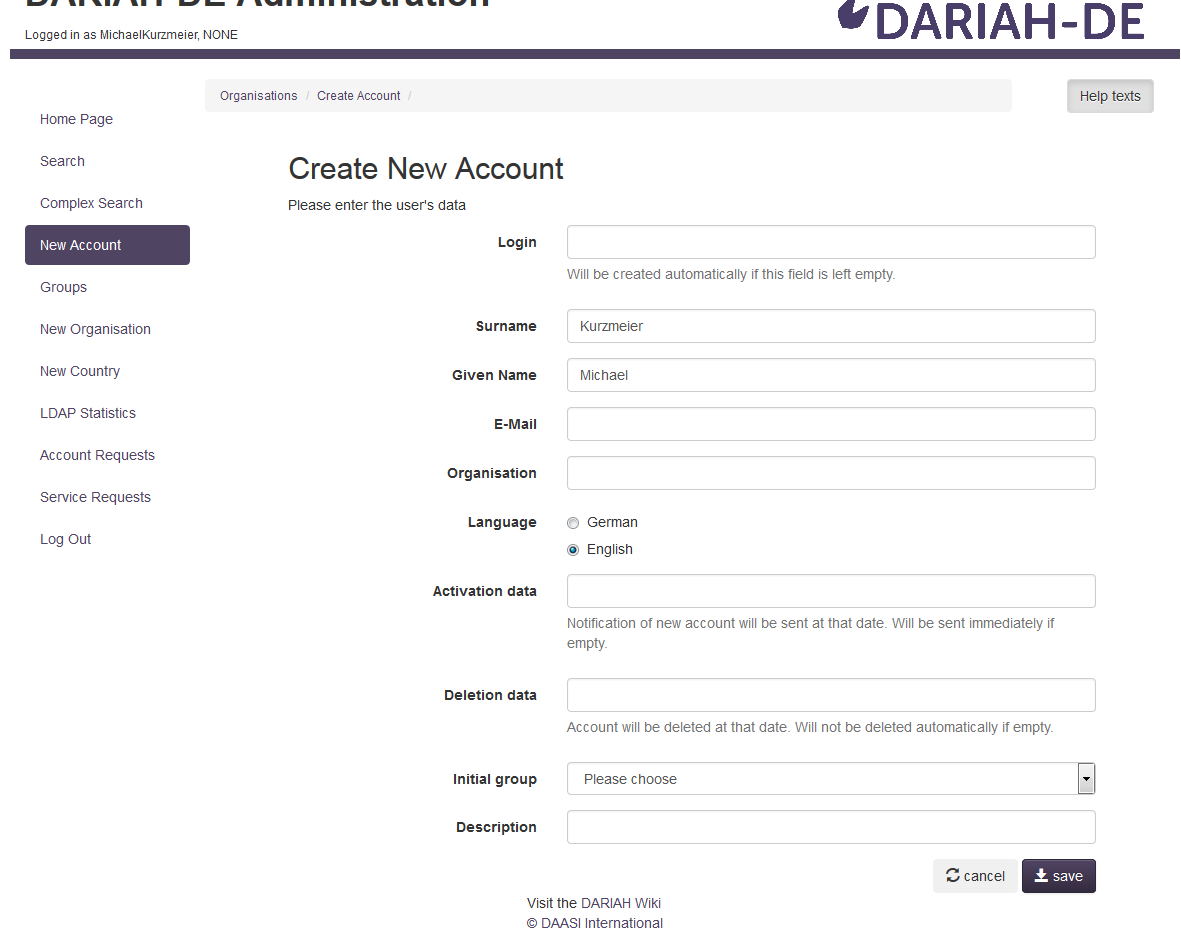1181x943 pixels.
Task: Select English language radio button
Action: [573, 550]
